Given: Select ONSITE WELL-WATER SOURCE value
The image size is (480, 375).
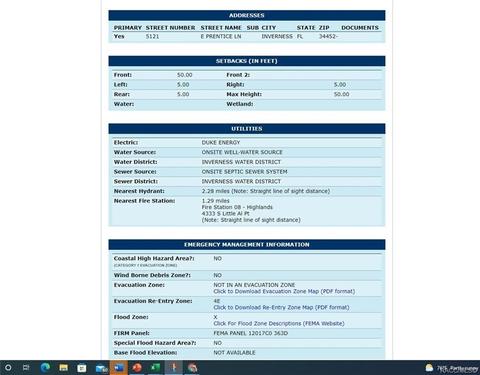Looking at the screenshot, I should (x=242, y=152).
